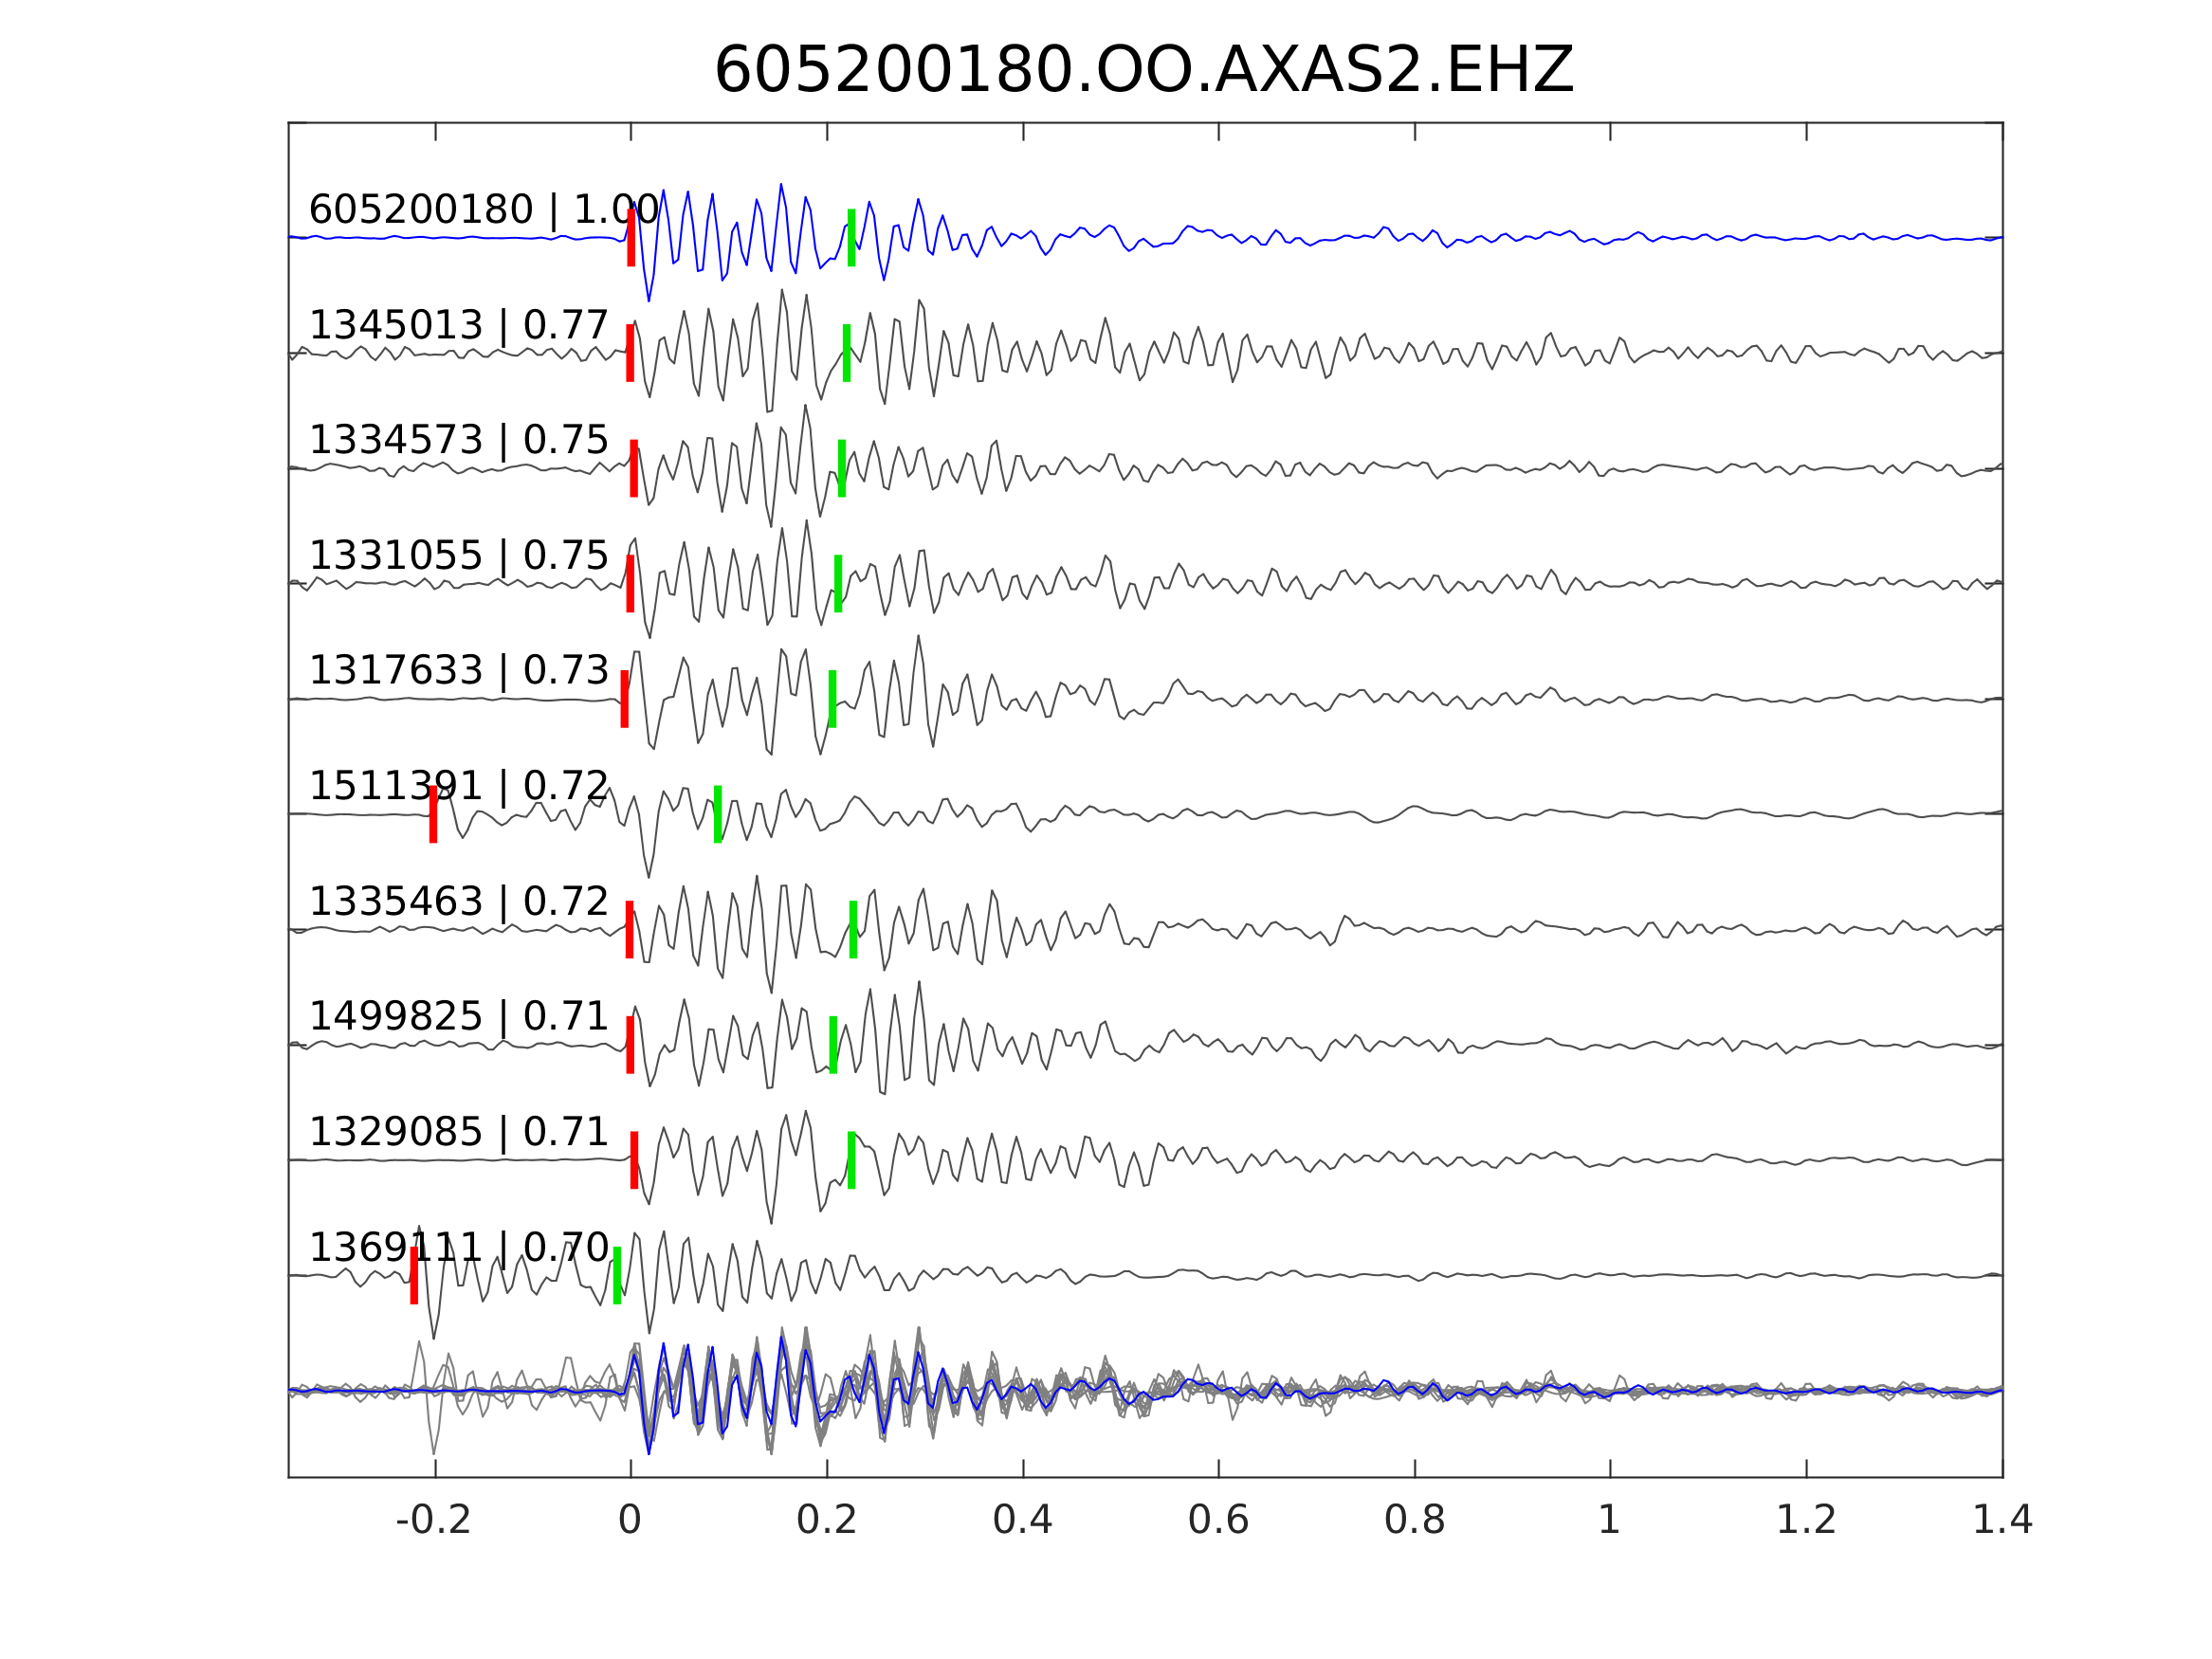Click the green marker on trace 1345013

click(x=846, y=353)
